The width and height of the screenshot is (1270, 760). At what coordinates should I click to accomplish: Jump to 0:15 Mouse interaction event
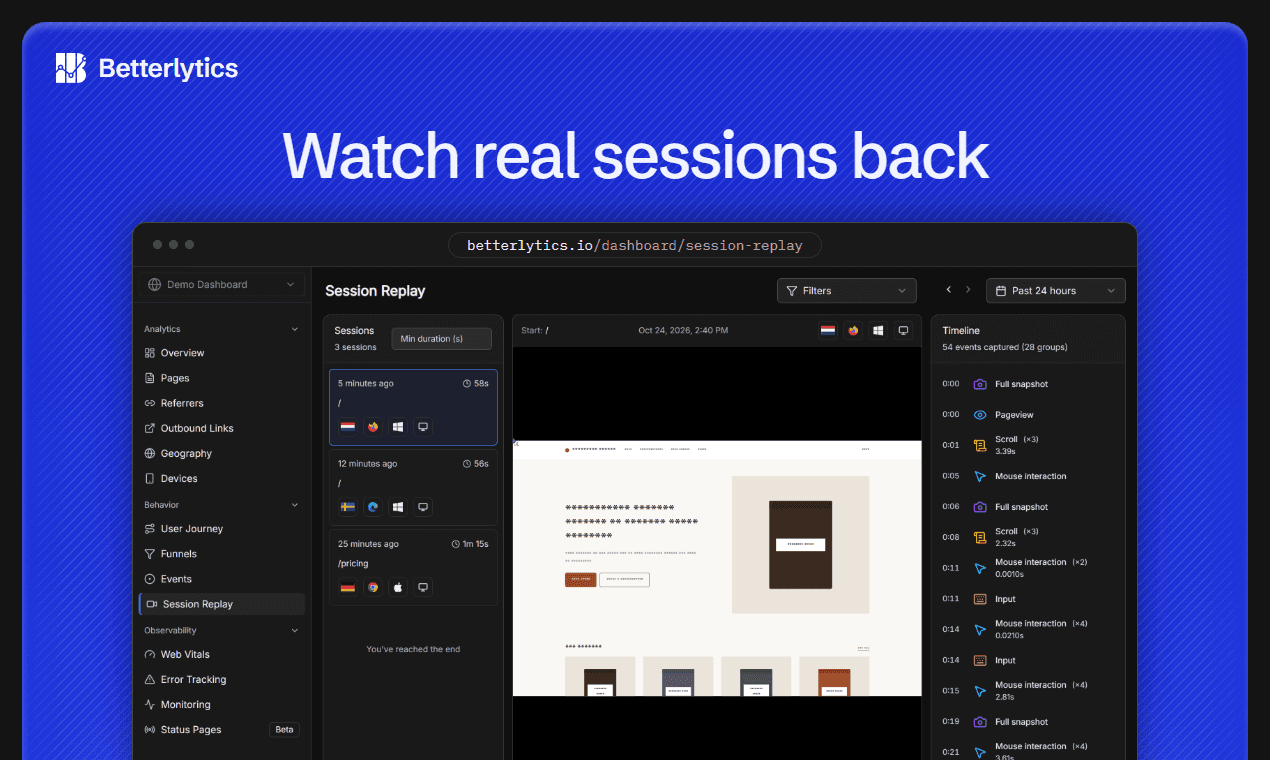click(1028, 691)
